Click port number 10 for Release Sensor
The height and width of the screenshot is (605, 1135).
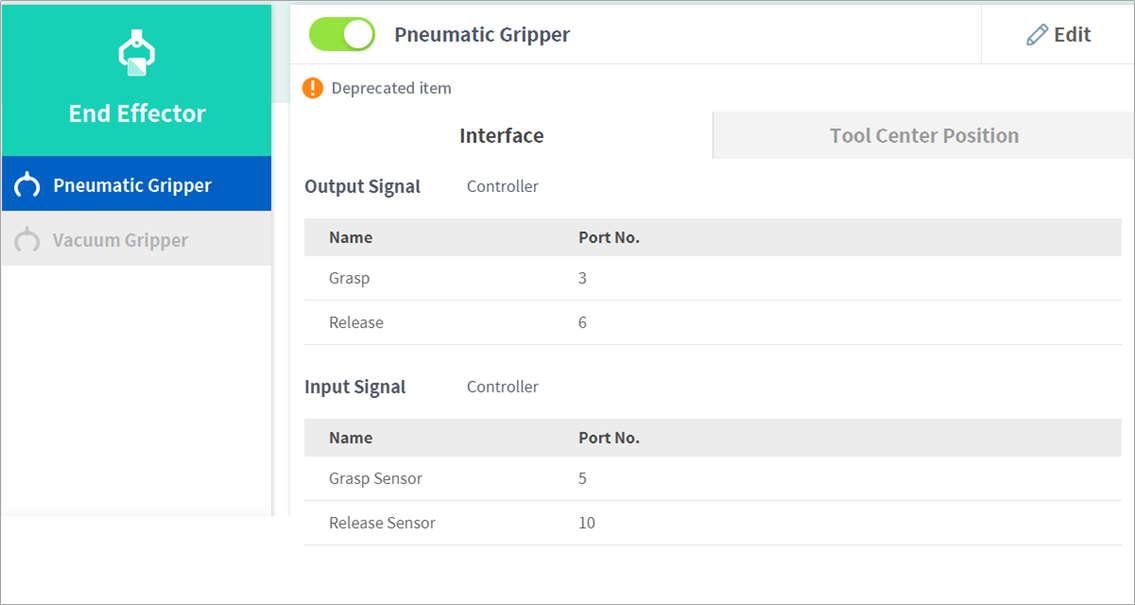[x=587, y=523]
